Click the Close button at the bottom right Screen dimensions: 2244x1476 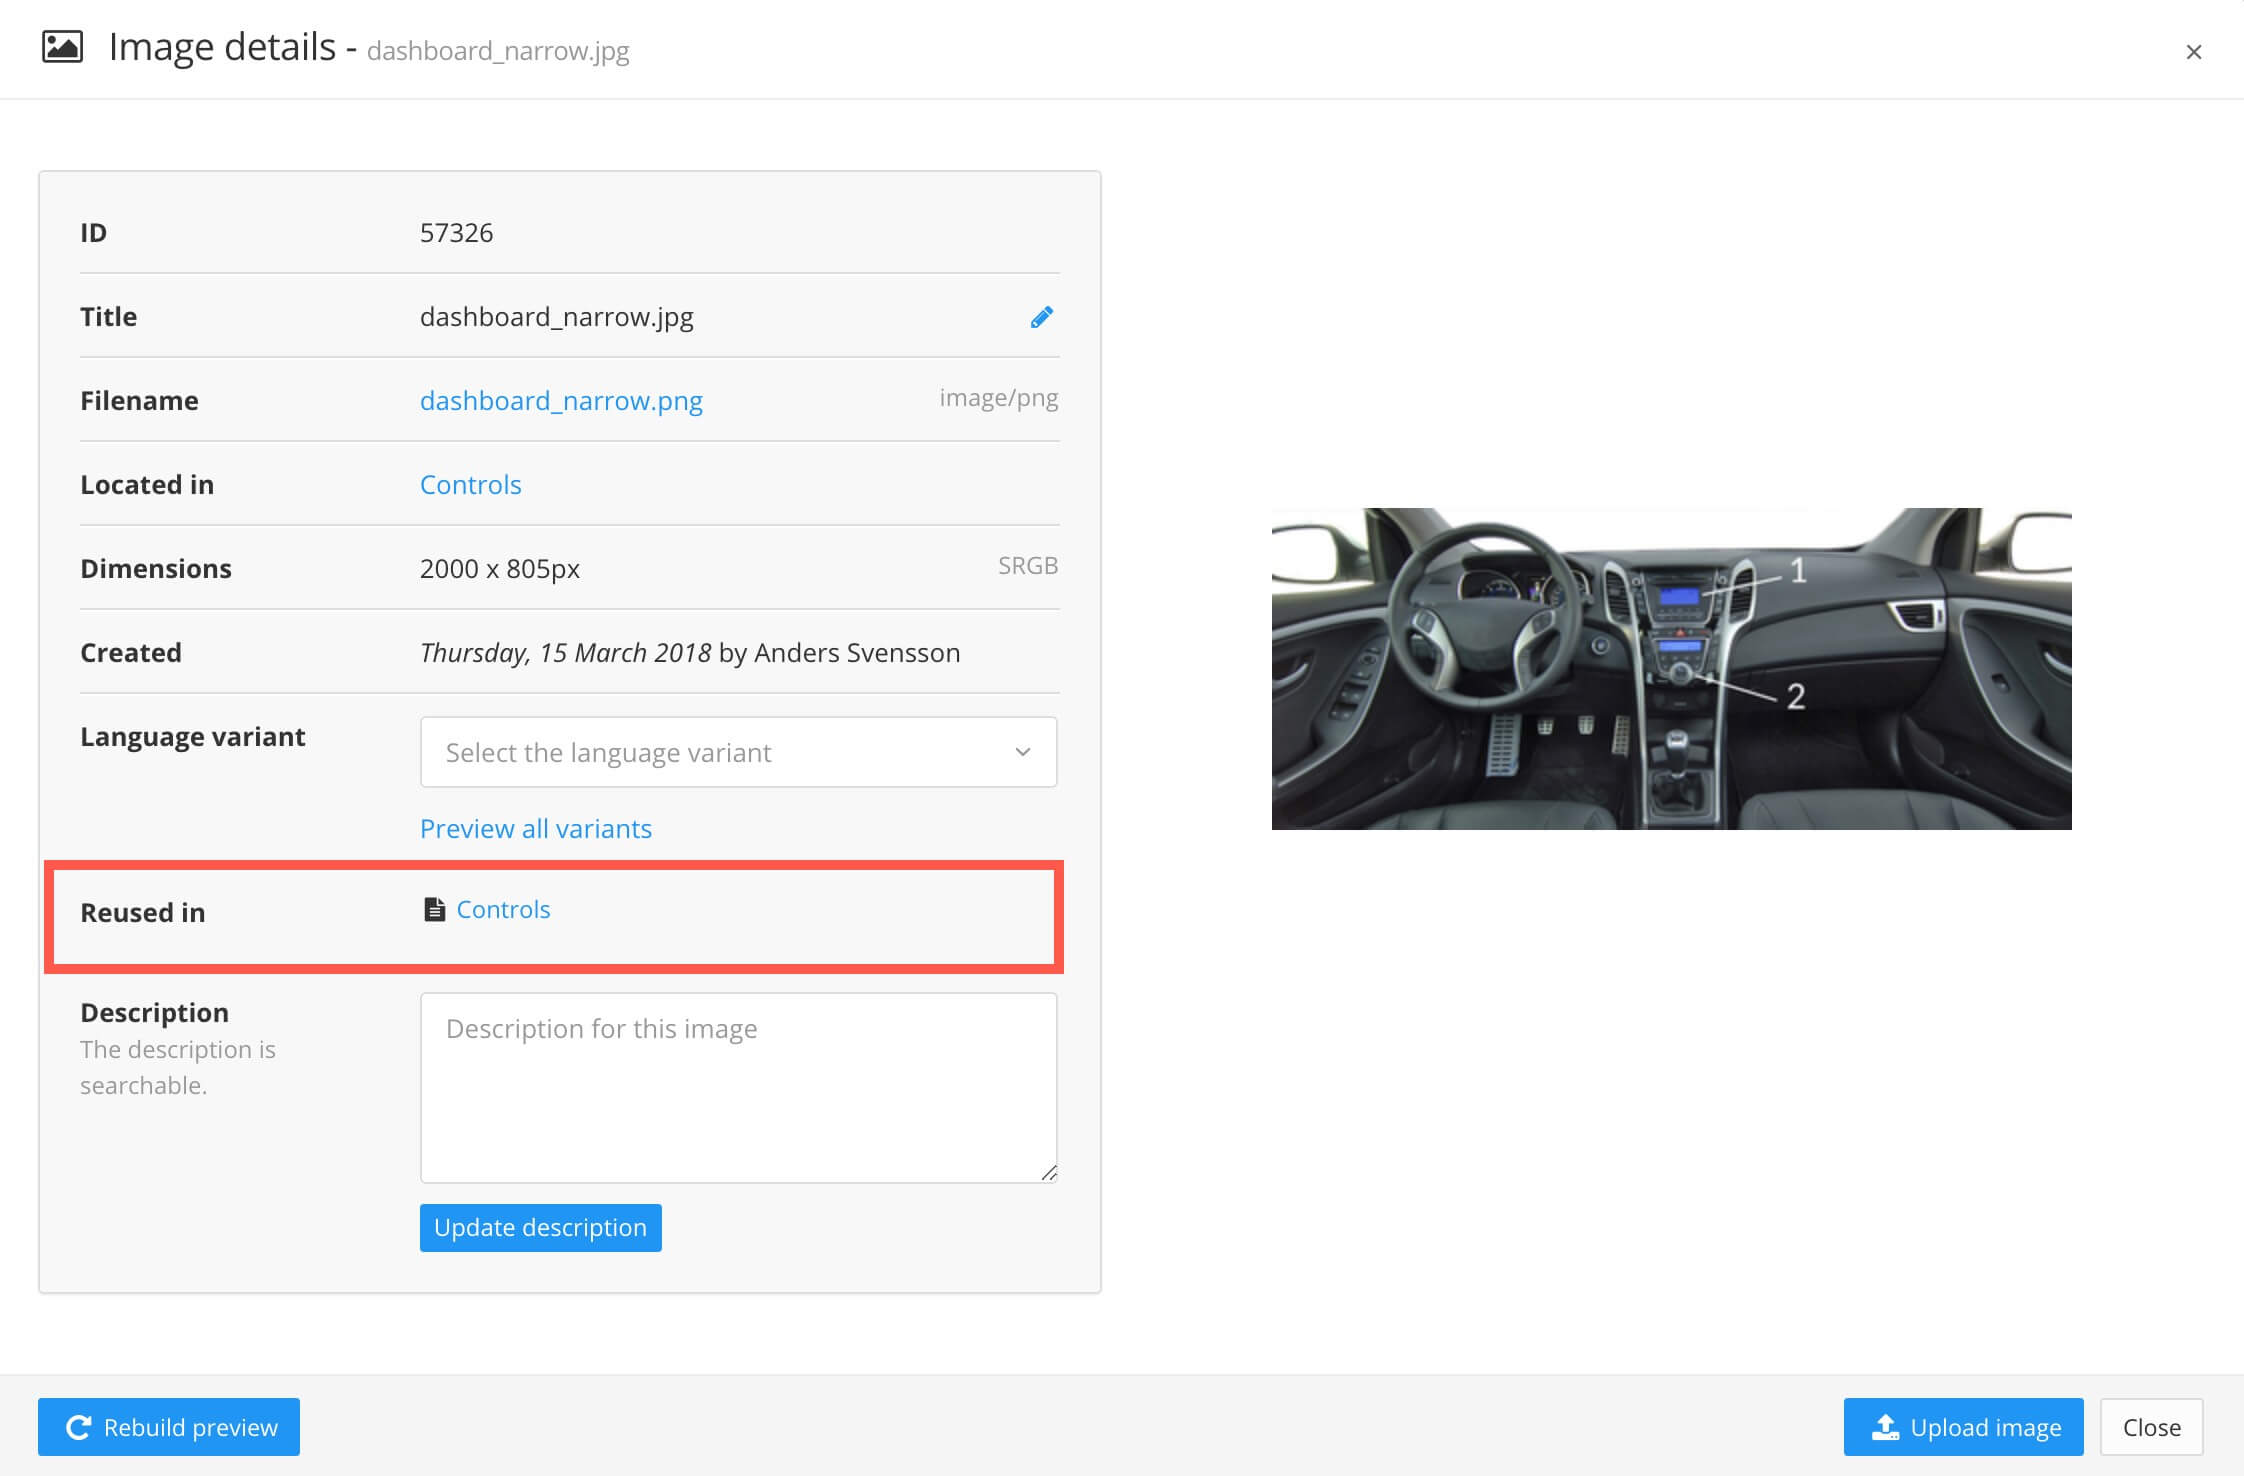[2151, 1427]
